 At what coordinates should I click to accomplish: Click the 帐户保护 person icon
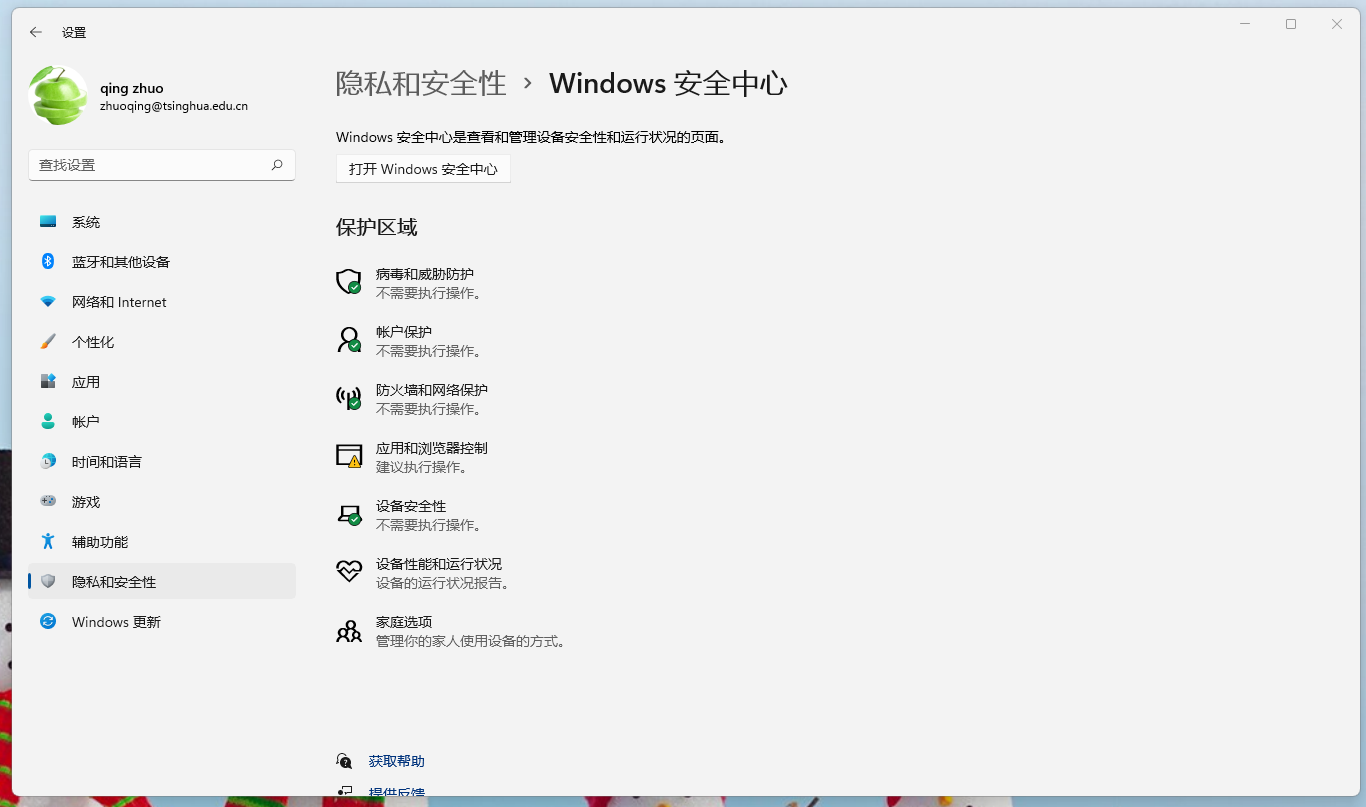[x=348, y=340]
